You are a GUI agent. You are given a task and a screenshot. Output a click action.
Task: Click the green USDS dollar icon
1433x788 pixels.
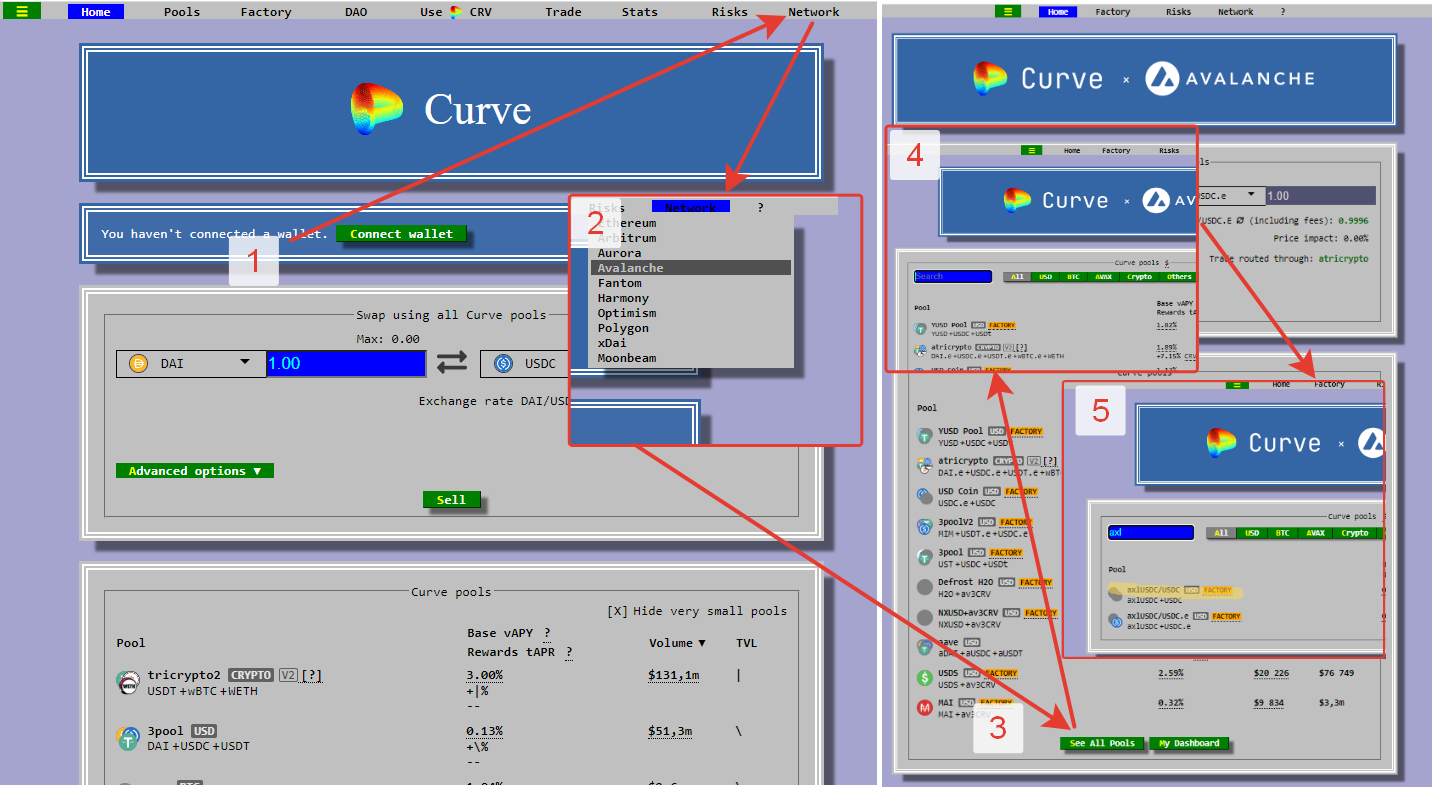point(925,678)
